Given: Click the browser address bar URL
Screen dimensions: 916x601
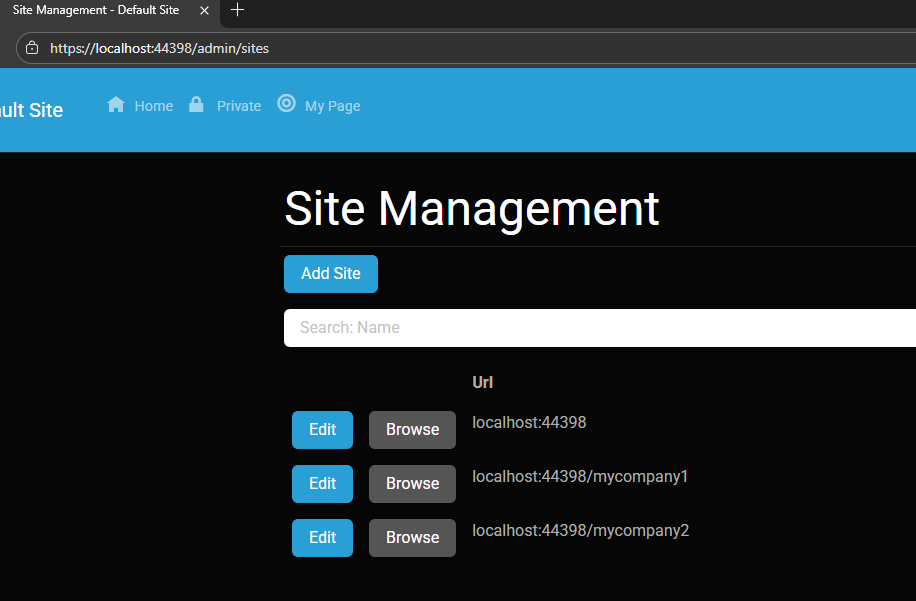Looking at the screenshot, I should coord(160,48).
